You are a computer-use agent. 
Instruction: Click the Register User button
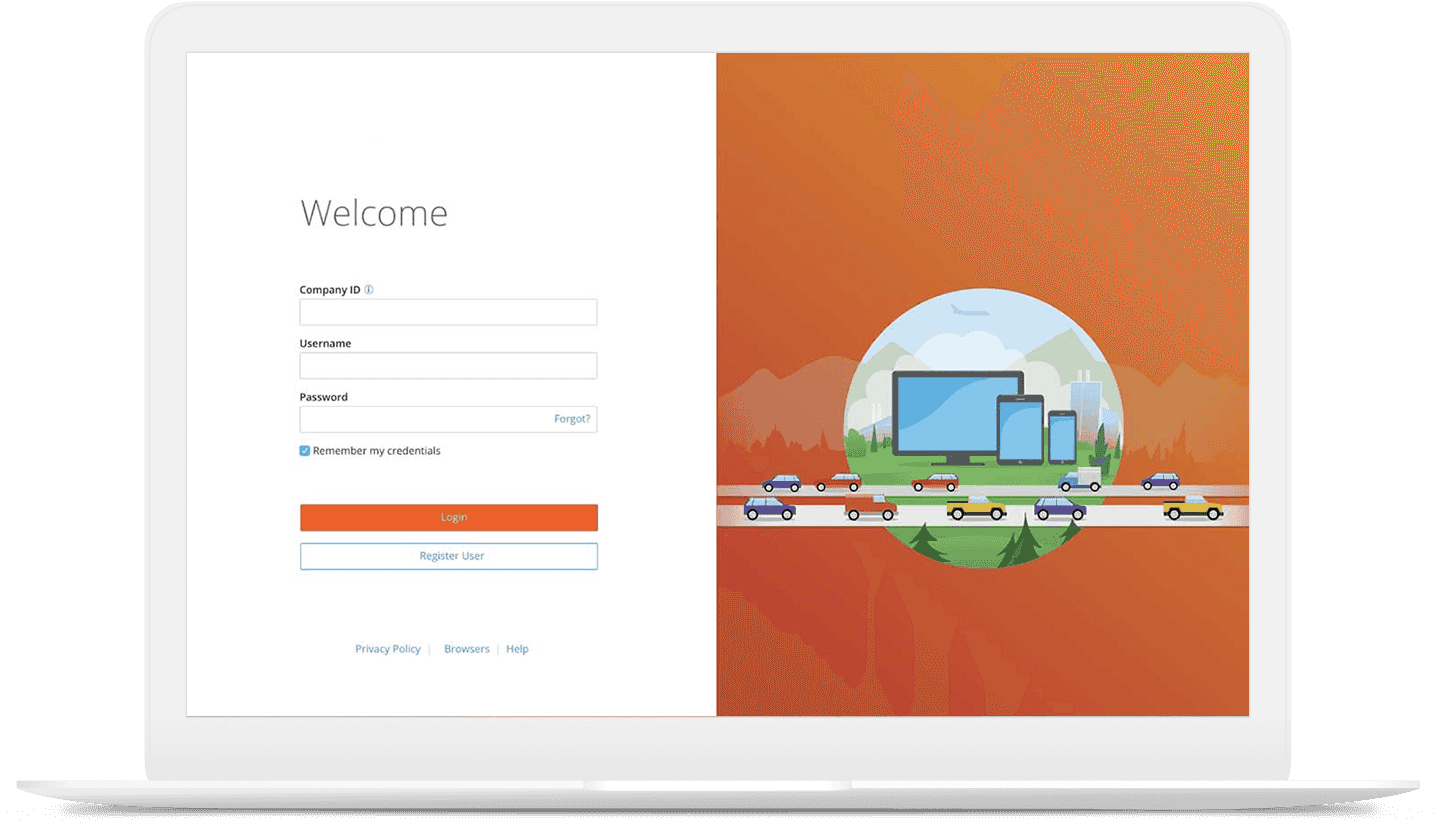(x=448, y=556)
